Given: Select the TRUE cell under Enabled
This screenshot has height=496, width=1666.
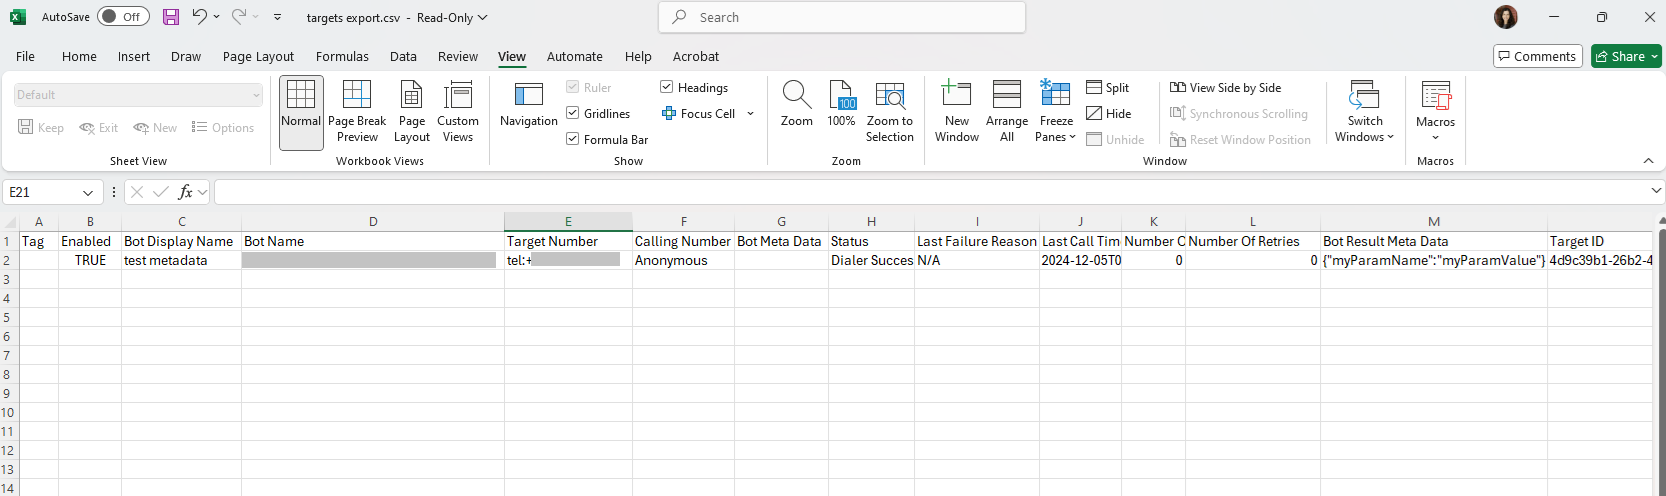Looking at the screenshot, I should pos(90,260).
